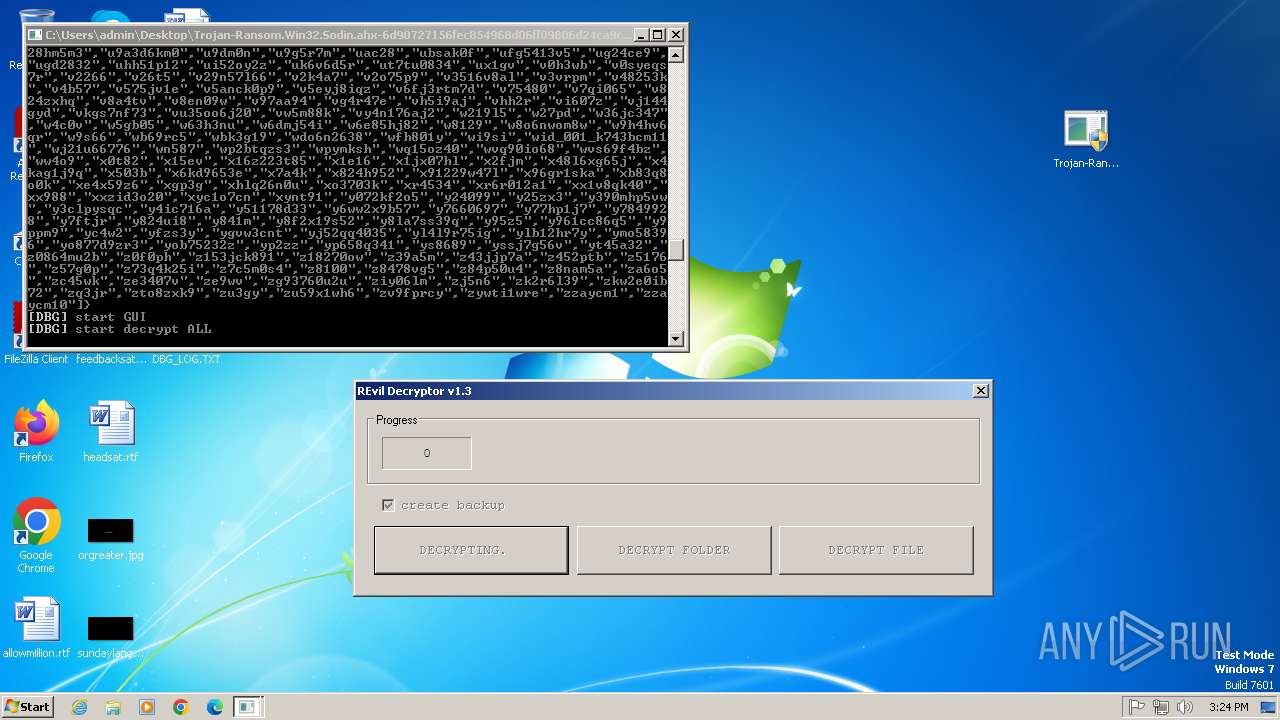This screenshot has width=1280, height=720.
Task: Click the Start button
Action: pos(27,706)
